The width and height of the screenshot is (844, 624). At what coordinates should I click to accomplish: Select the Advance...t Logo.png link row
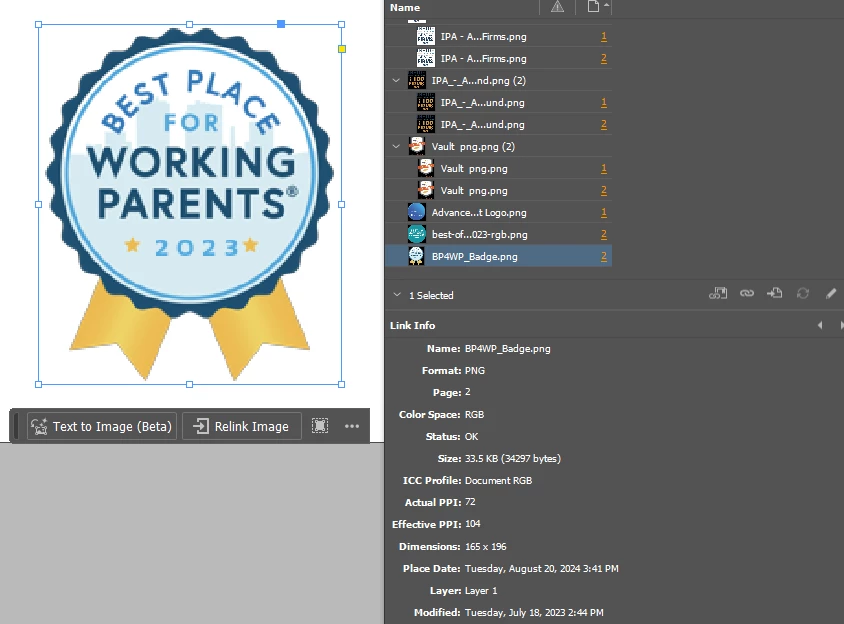(x=498, y=212)
